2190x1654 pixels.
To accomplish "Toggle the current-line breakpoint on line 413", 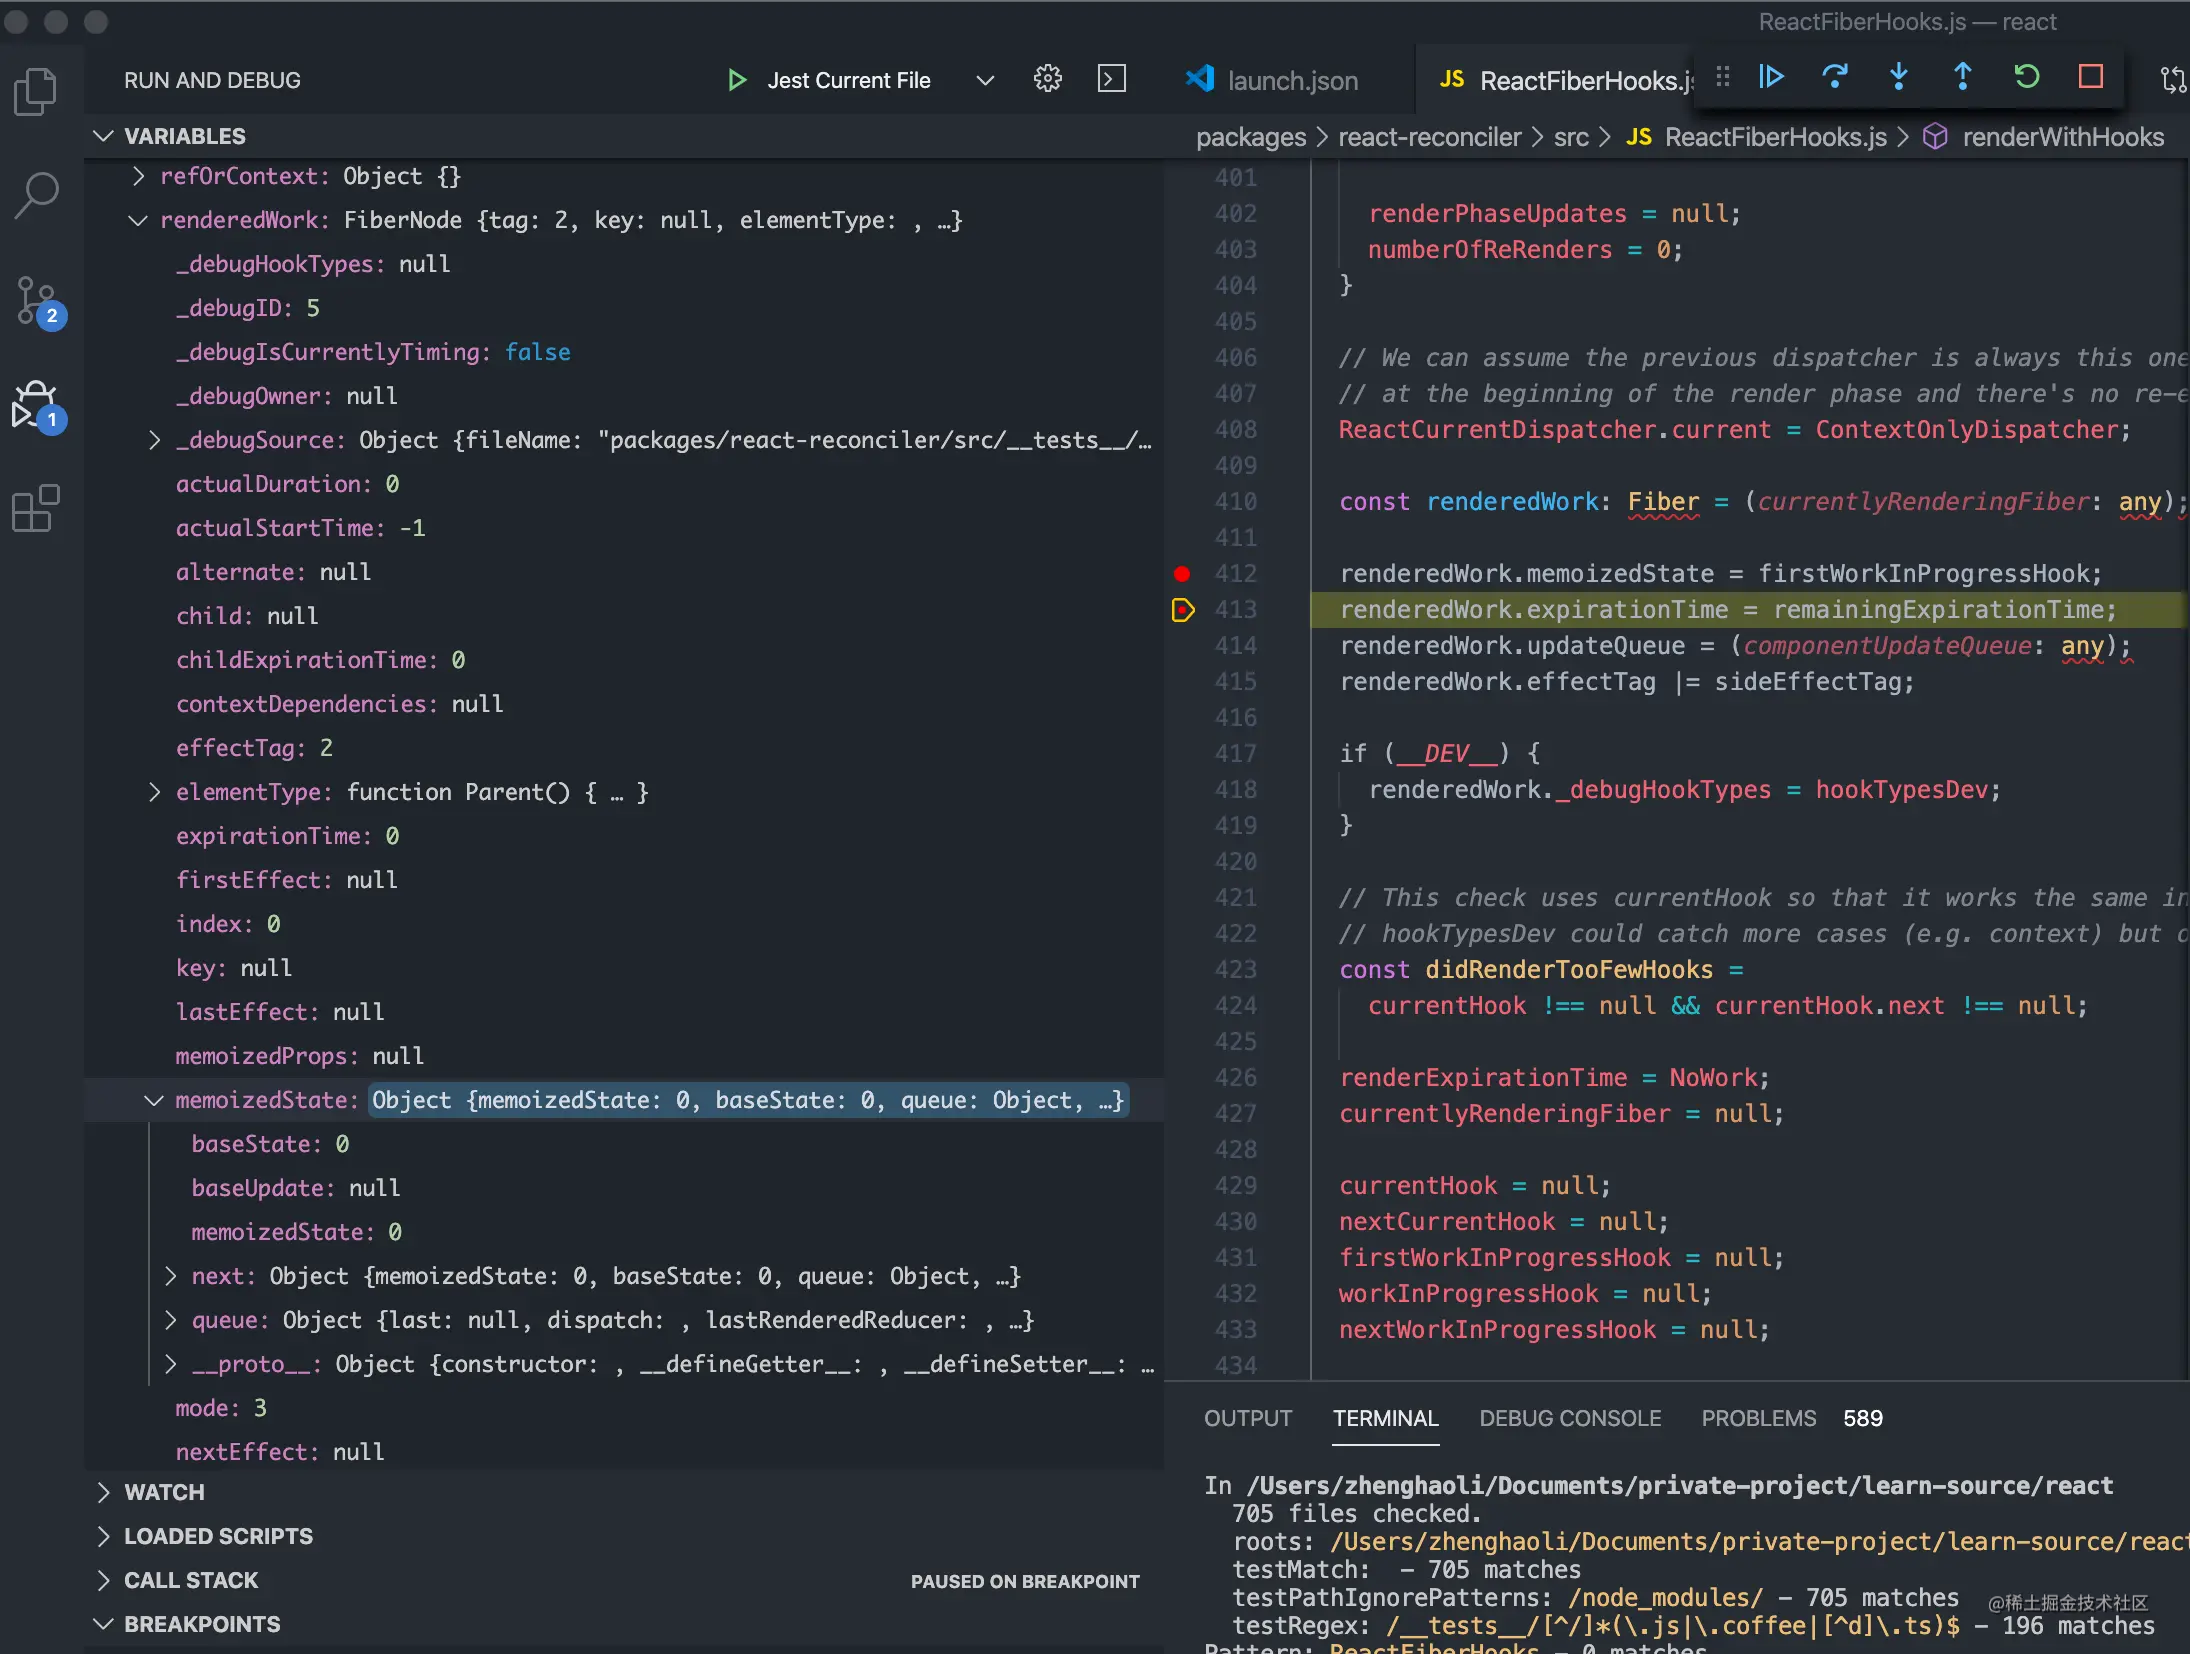I will click(1182, 609).
